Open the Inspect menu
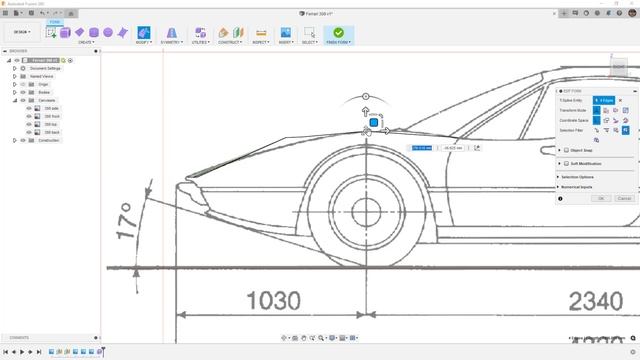640x360 pixels. [x=261, y=42]
